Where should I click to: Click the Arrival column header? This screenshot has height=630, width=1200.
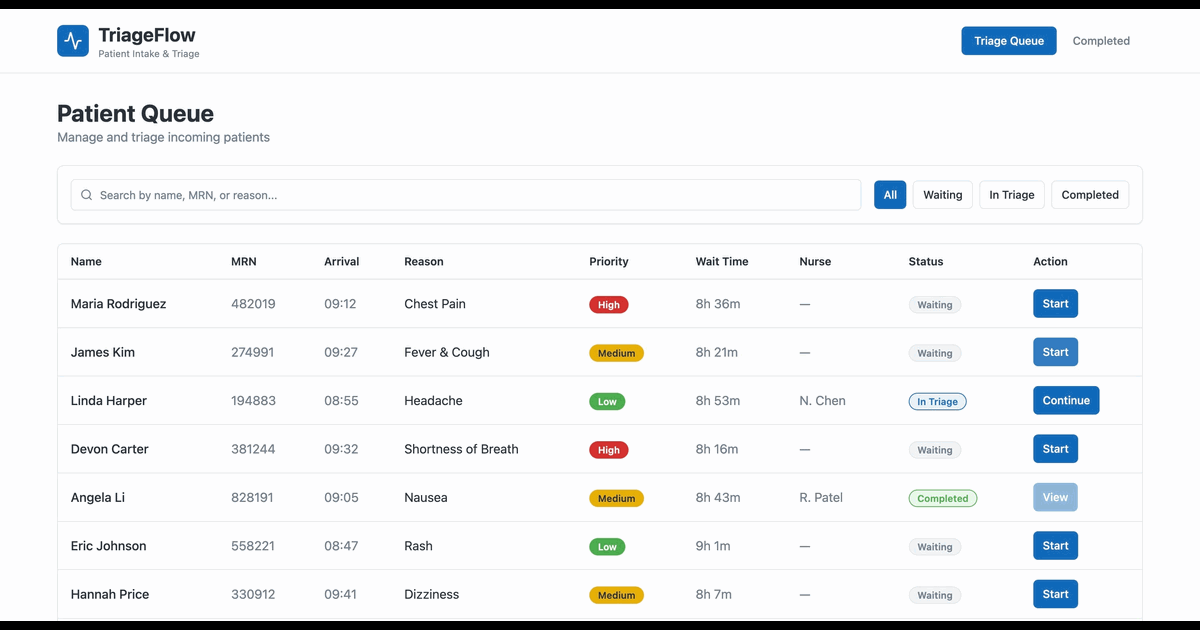[342, 262]
